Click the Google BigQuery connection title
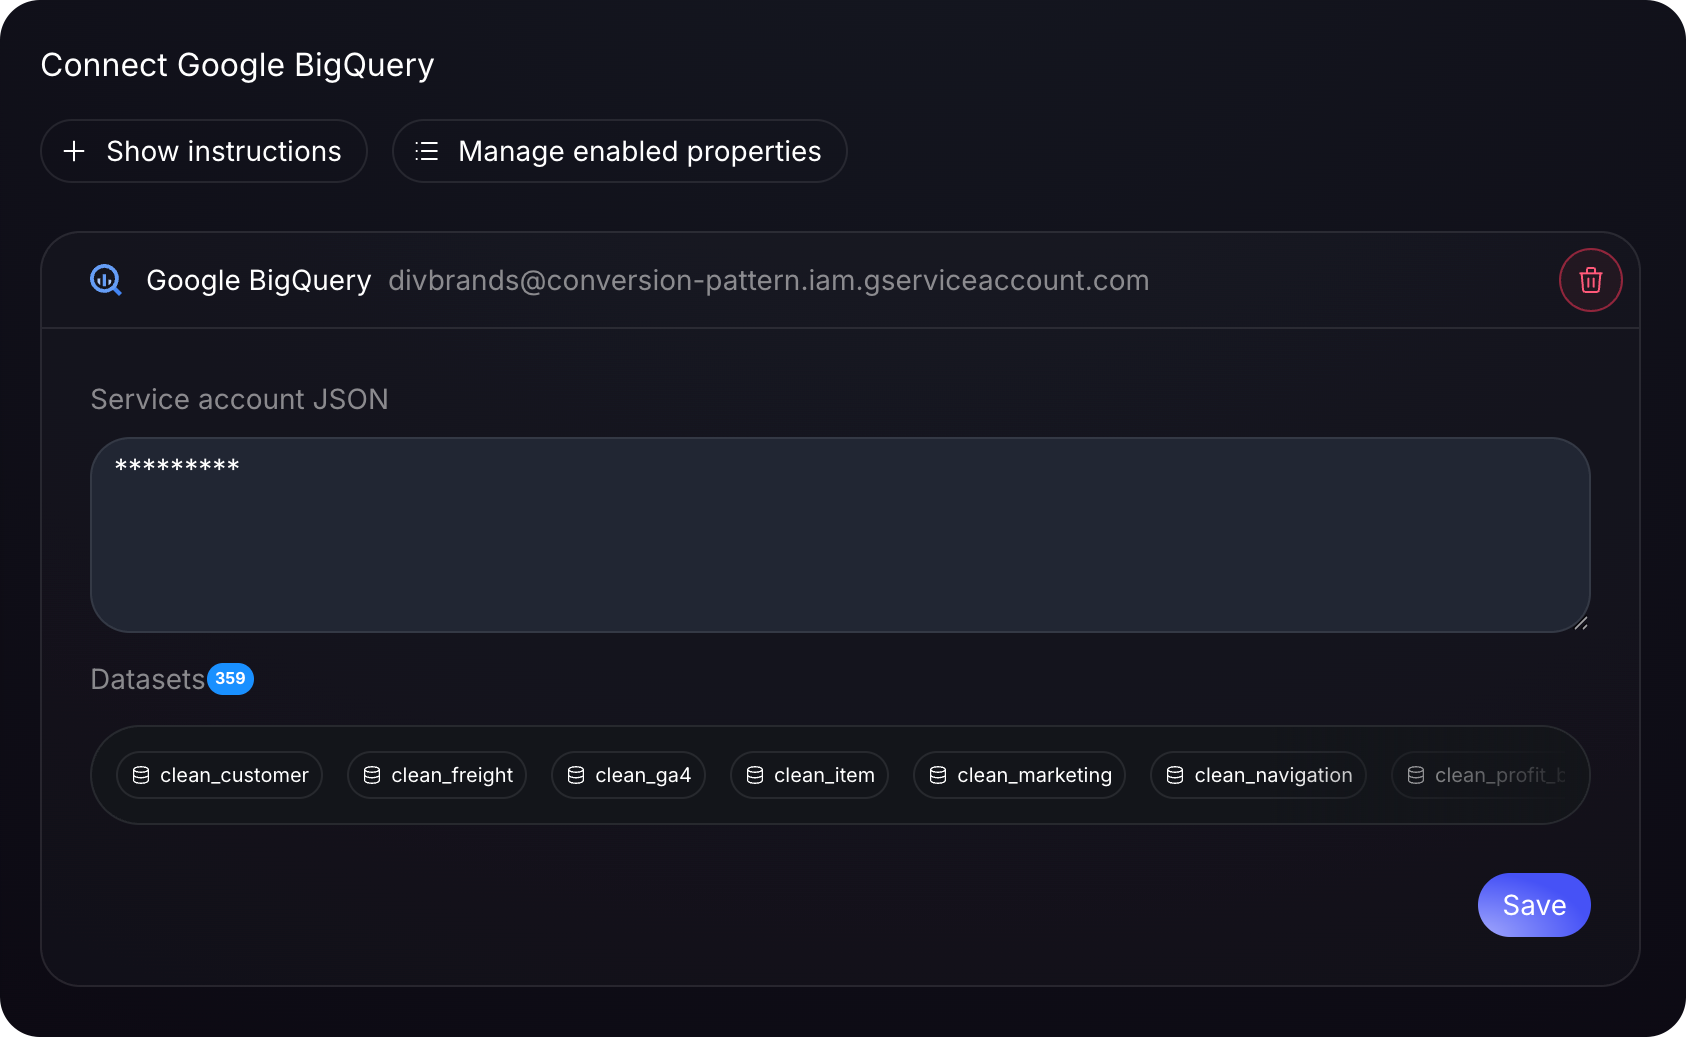 pyautogui.click(x=258, y=280)
